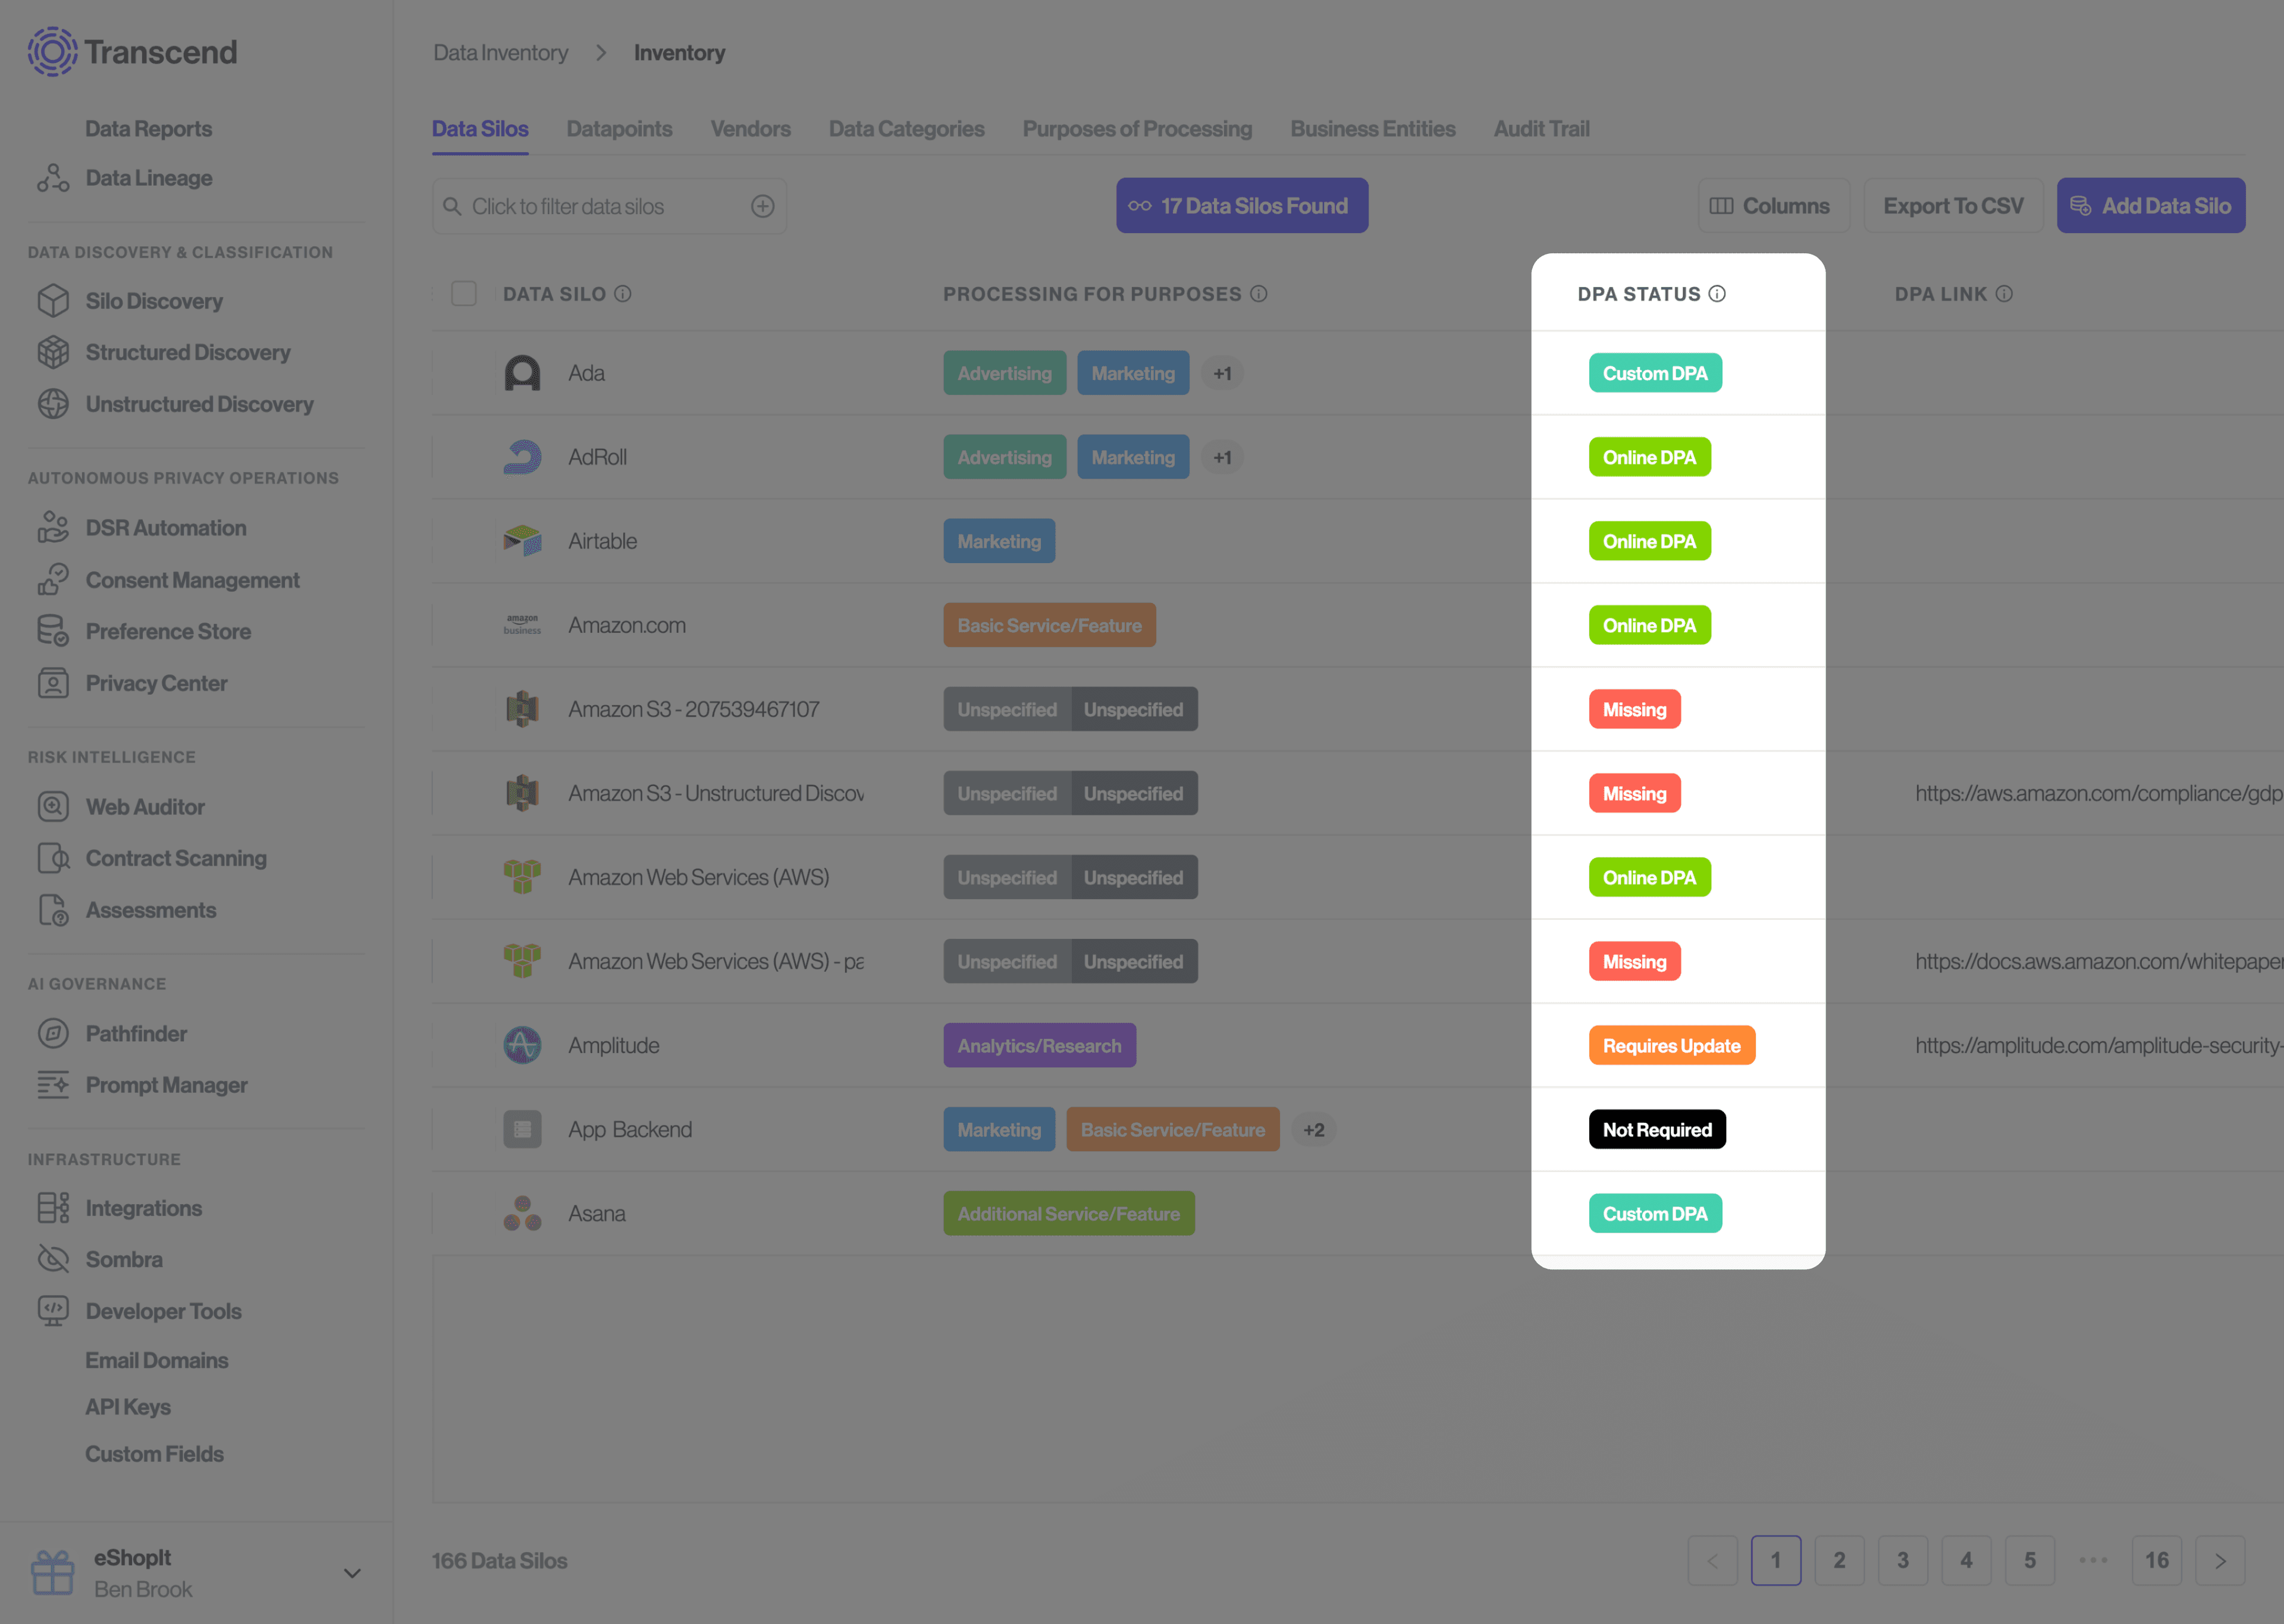Open the Purposes of Processing tab
Screen dimensions: 2284x1624
coord(1137,129)
